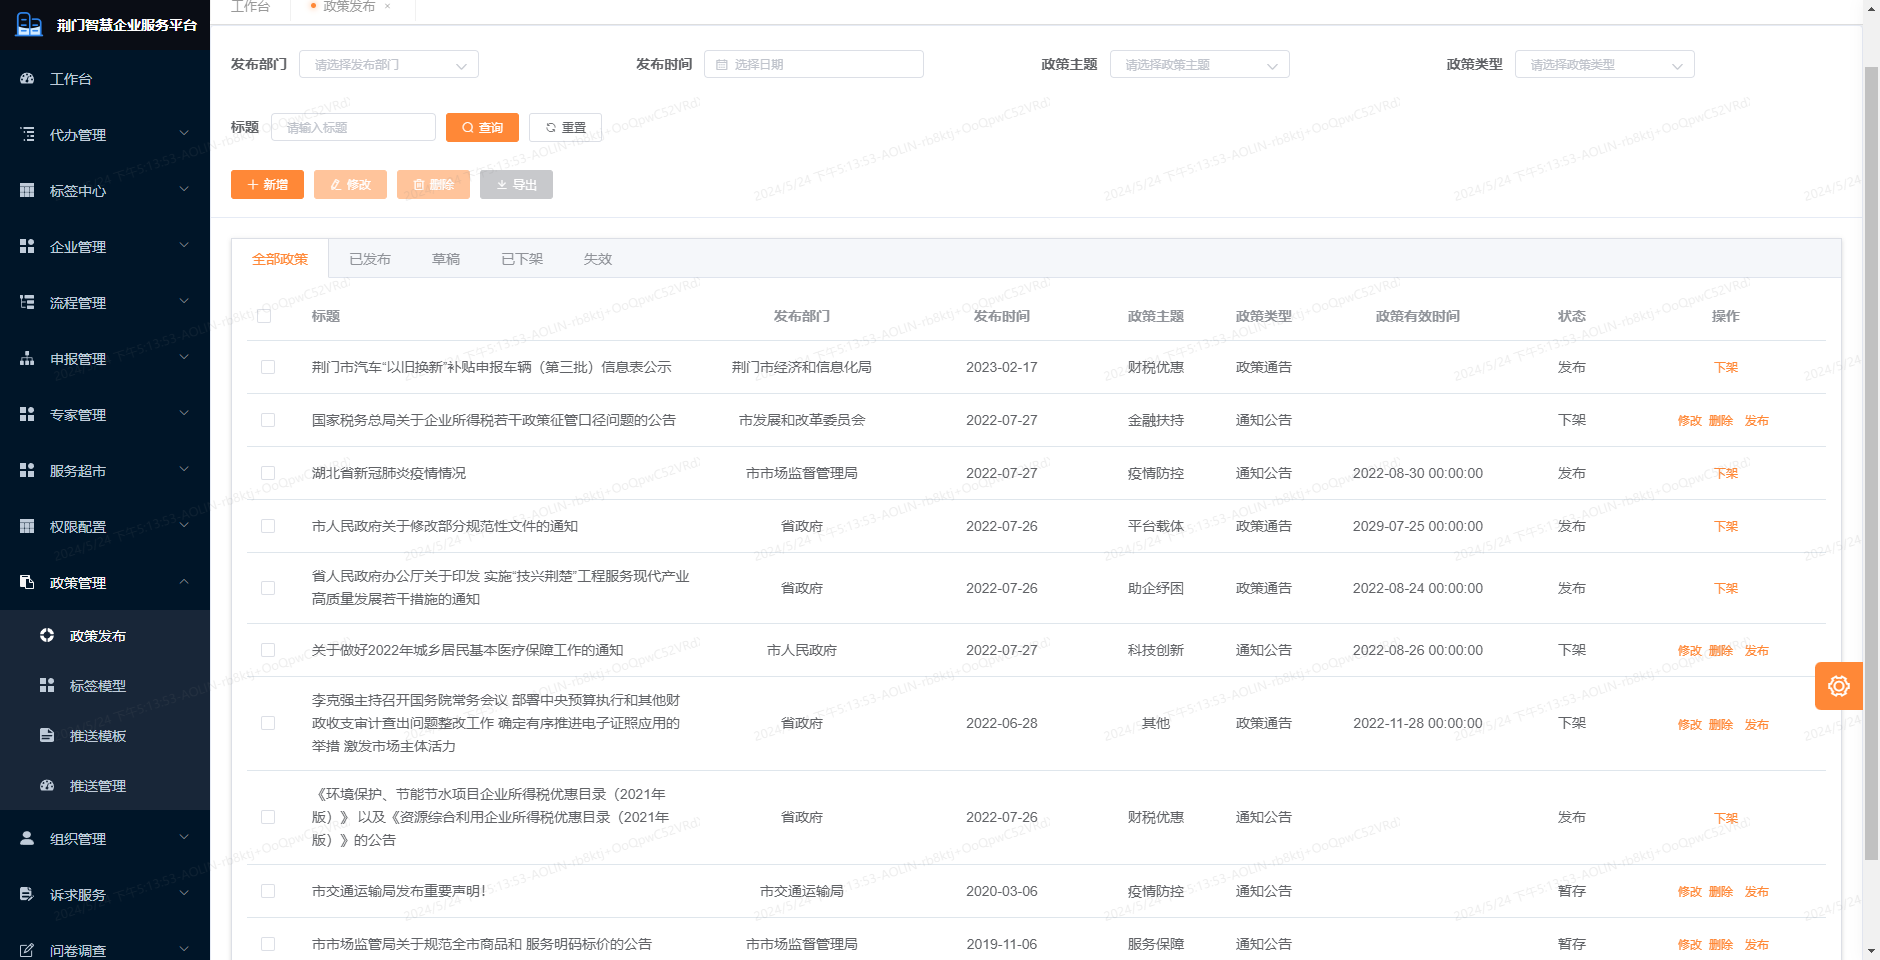Open the orange floating settings gear
1880x960 pixels.
[1839, 686]
